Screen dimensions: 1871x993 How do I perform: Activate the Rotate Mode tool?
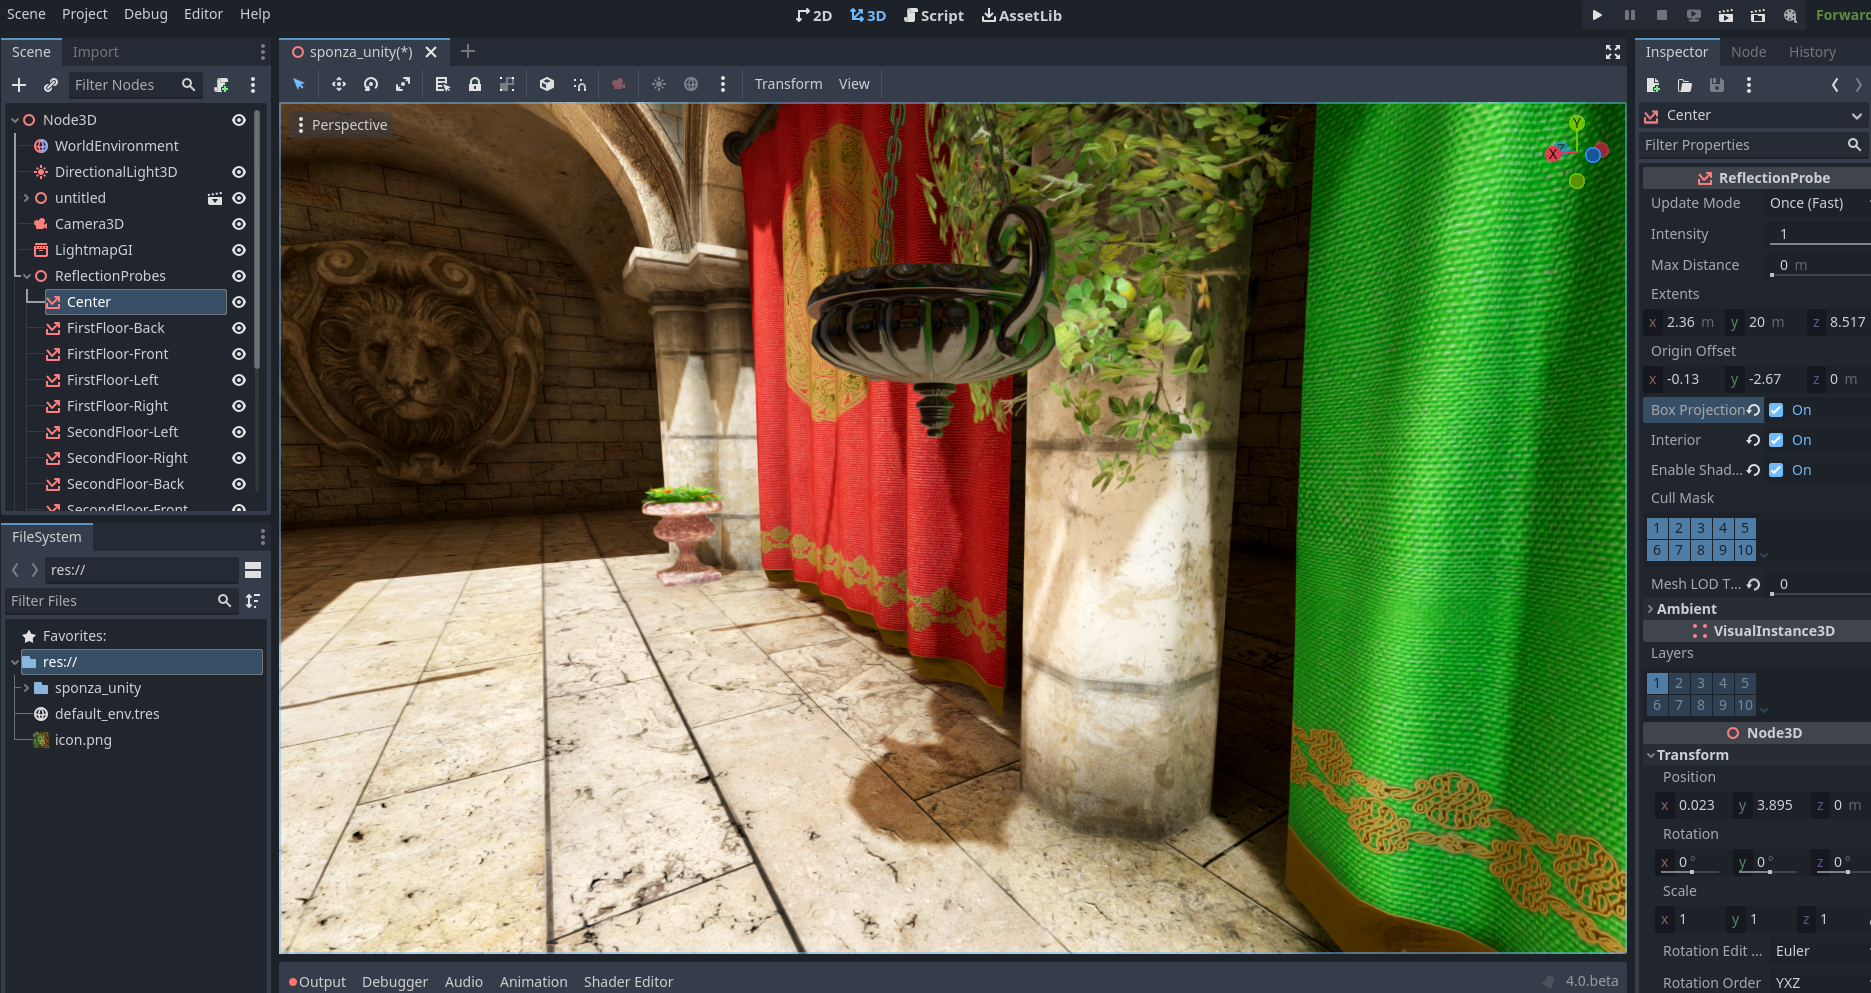pos(371,84)
